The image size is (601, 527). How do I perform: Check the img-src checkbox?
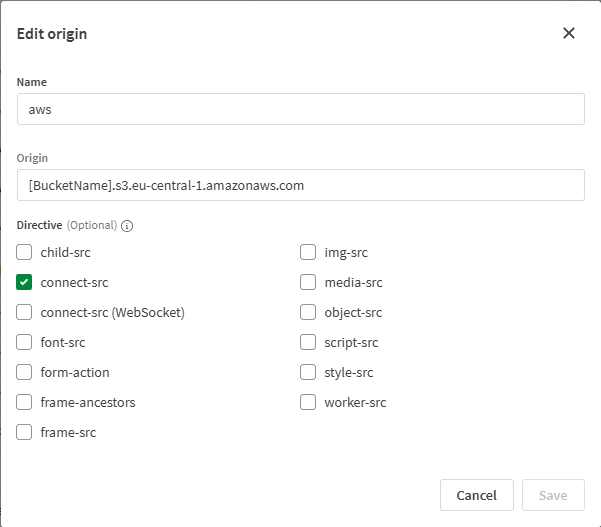[309, 253]
